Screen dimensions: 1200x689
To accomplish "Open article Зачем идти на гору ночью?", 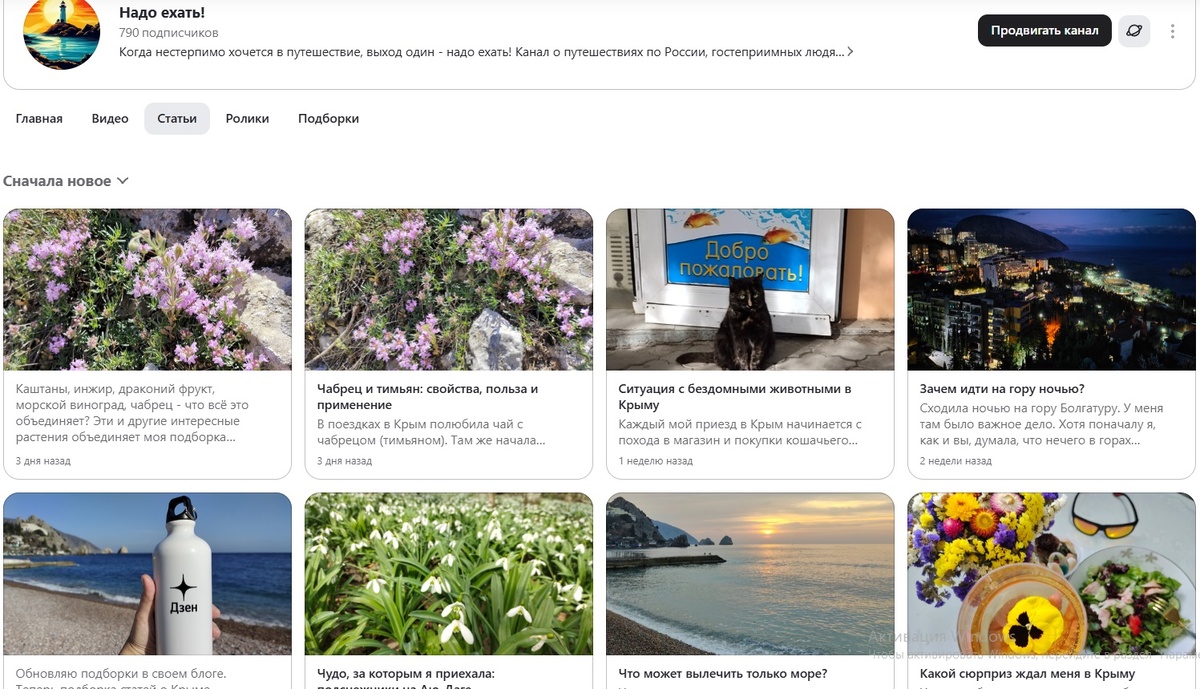I will pos(1002,389).
